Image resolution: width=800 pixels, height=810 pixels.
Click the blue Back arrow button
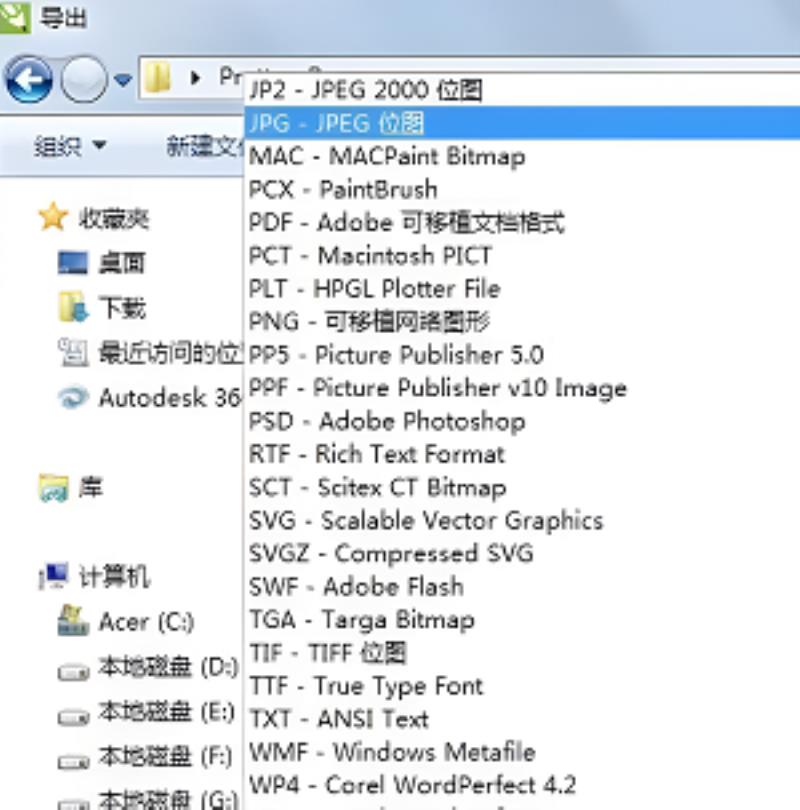click(29, 80)
